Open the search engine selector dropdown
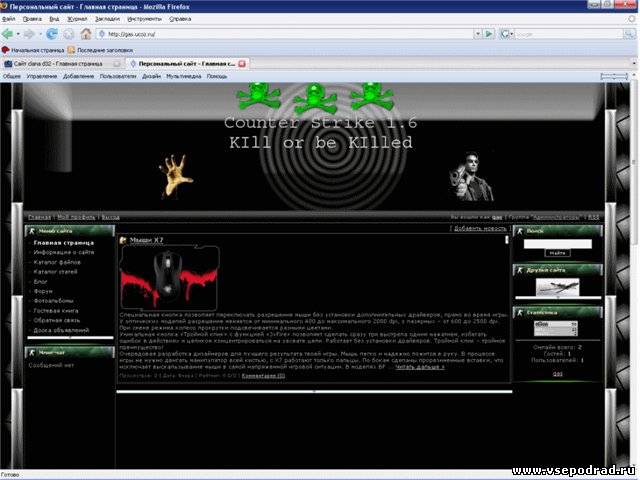The height and width of the screenshot is (480, 640). tap(511, 34)
